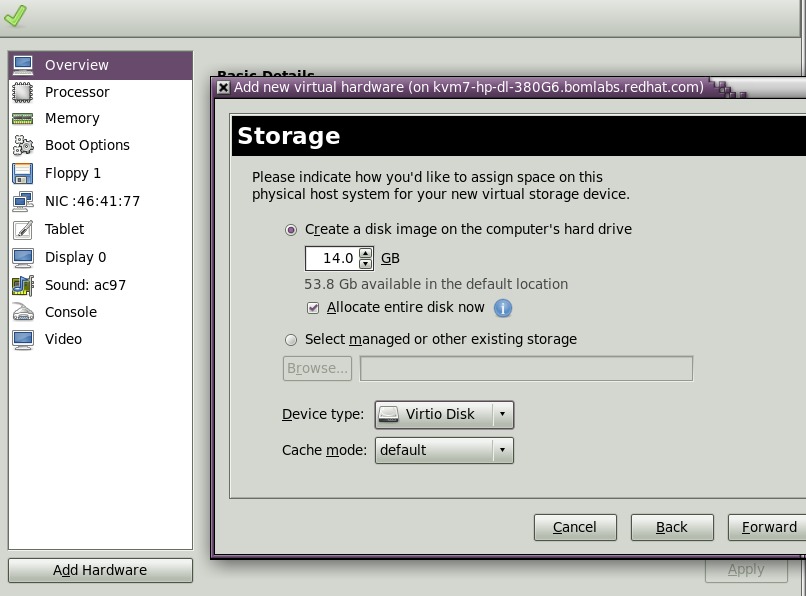Open NIC :46:41:77 network icon
The image size is (806, 596).
point(22,201)
